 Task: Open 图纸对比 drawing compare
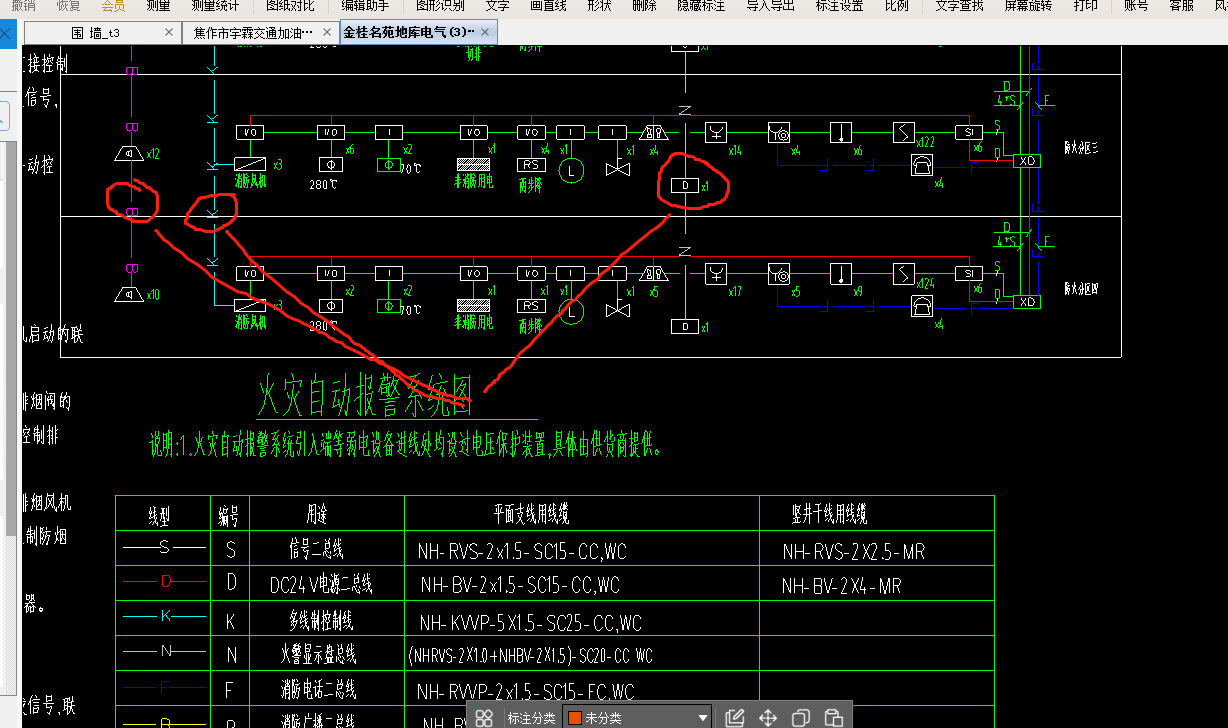[x=290, y=6]
